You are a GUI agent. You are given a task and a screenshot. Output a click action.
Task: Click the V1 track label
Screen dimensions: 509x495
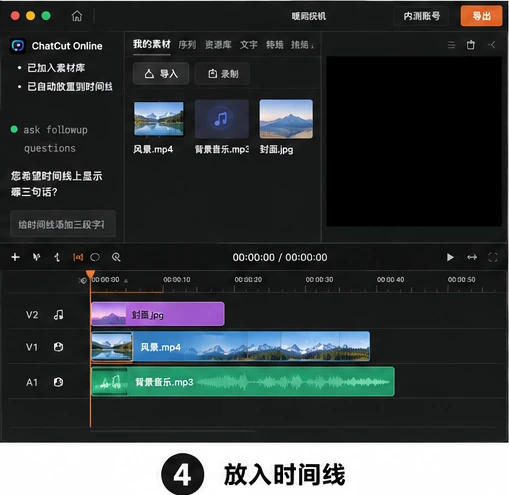(x=32, y=347)
